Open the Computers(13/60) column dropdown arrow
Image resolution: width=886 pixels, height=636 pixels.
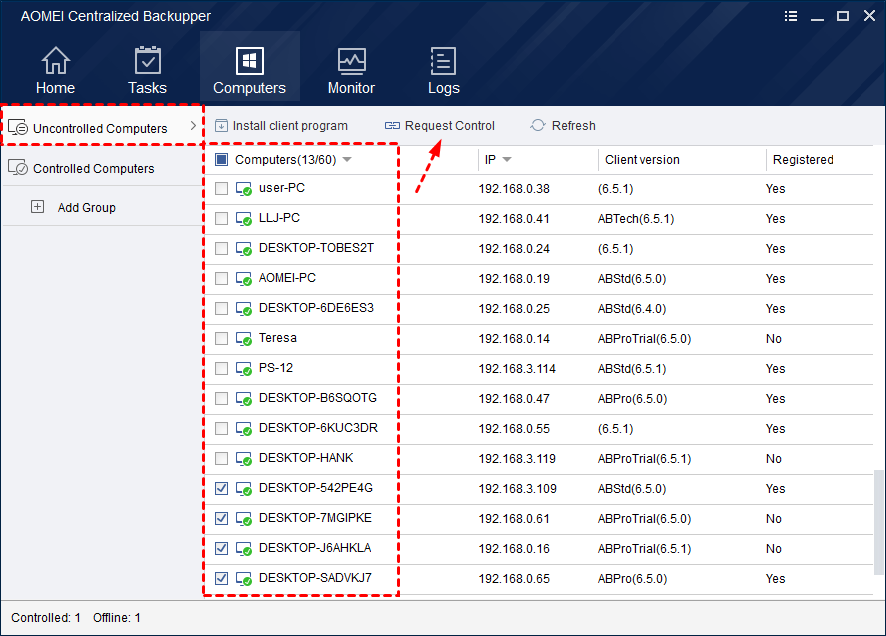click(x=348, y=160)
